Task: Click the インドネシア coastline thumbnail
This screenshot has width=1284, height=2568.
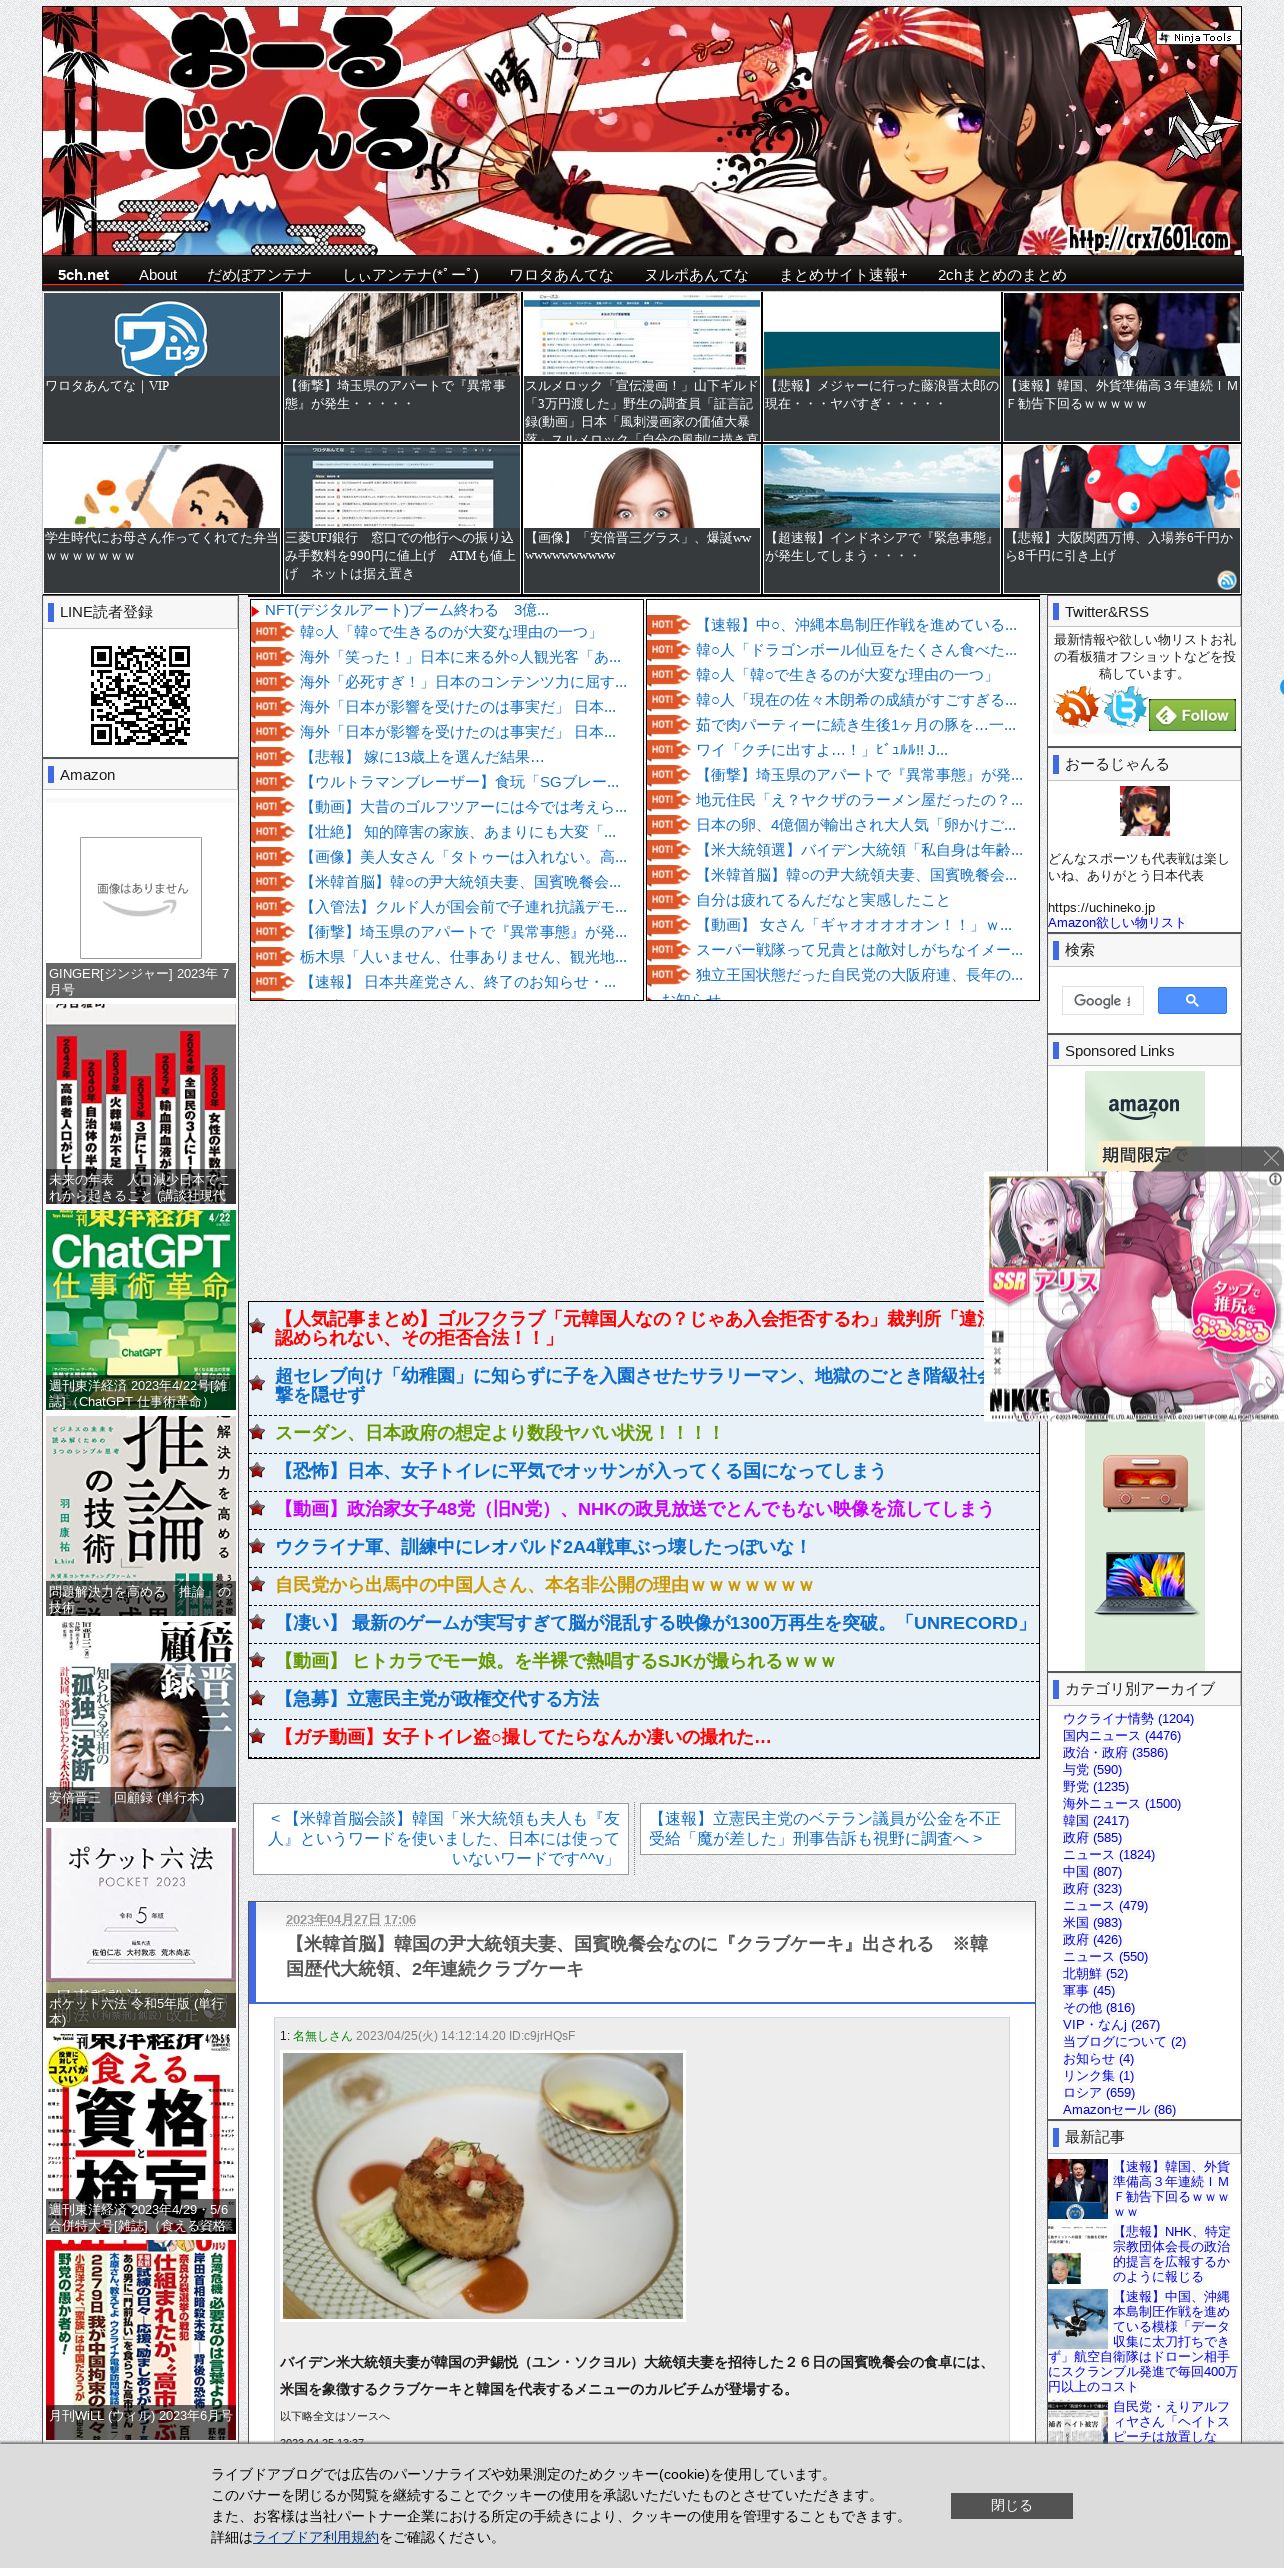Action: click(882, 486)
